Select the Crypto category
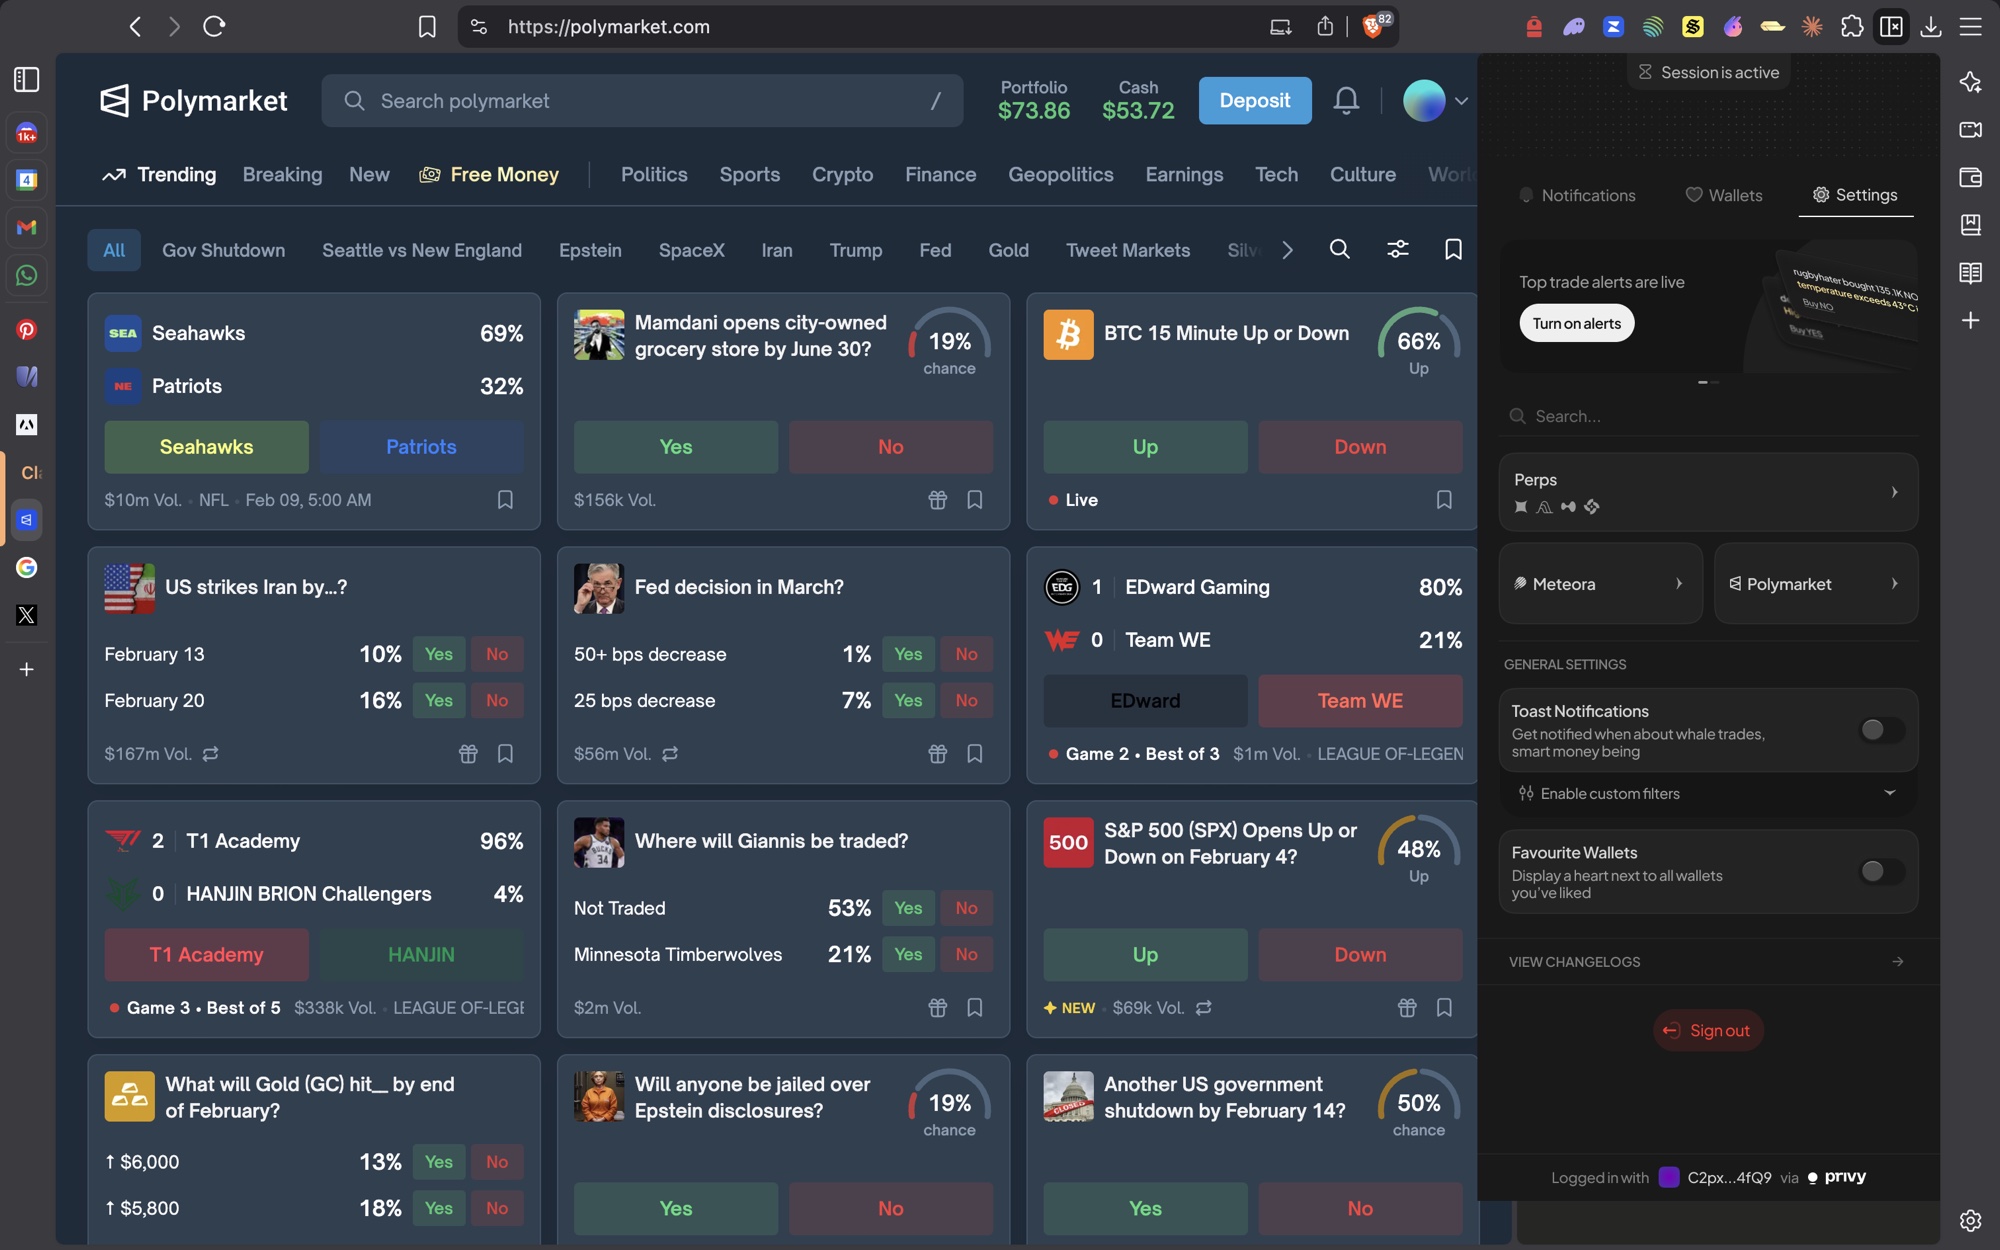2000x1250 pixels. tap(842, 174)
